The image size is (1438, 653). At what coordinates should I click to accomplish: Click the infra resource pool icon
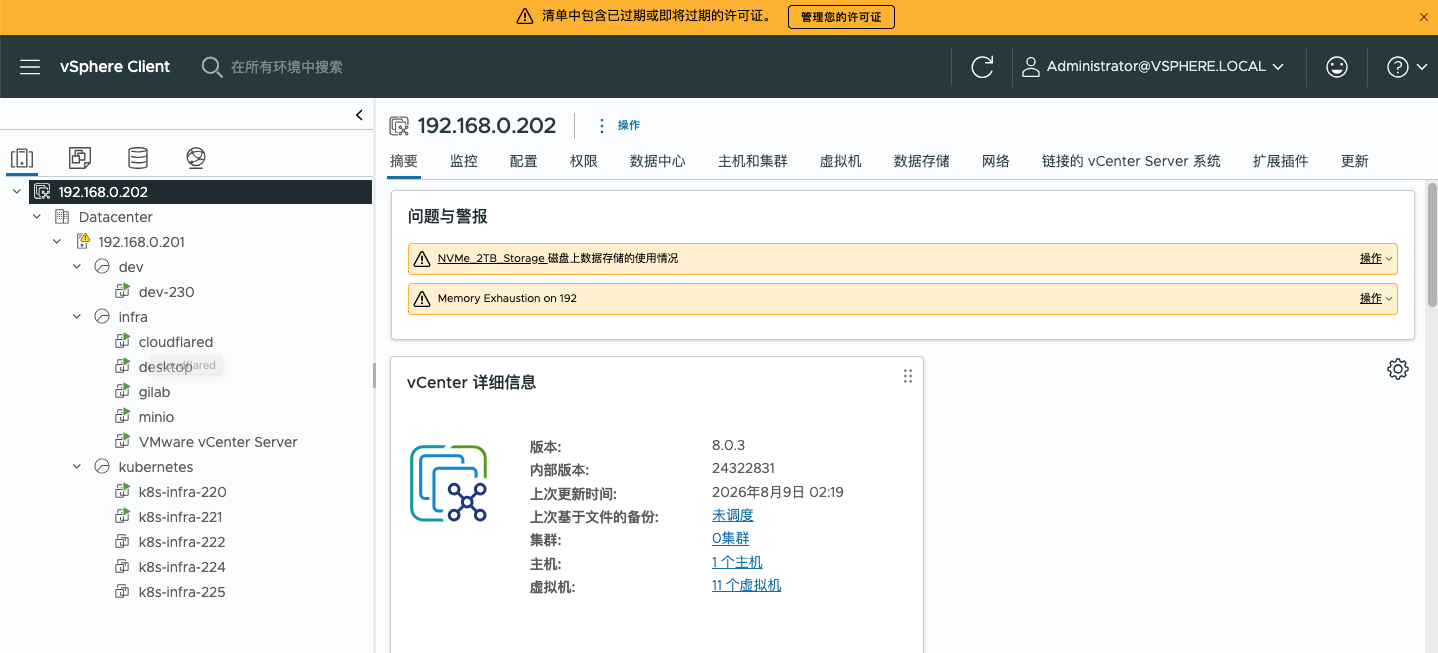(101, 317)
